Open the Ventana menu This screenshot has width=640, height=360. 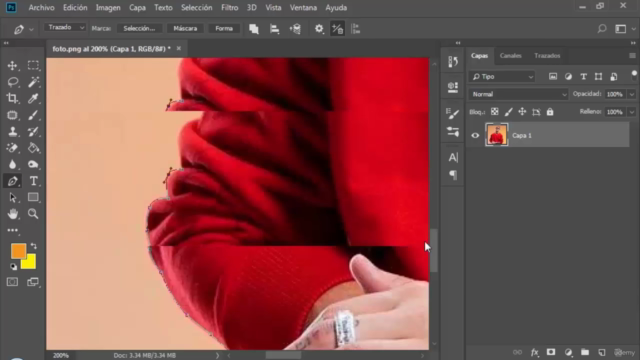(303, 8)
